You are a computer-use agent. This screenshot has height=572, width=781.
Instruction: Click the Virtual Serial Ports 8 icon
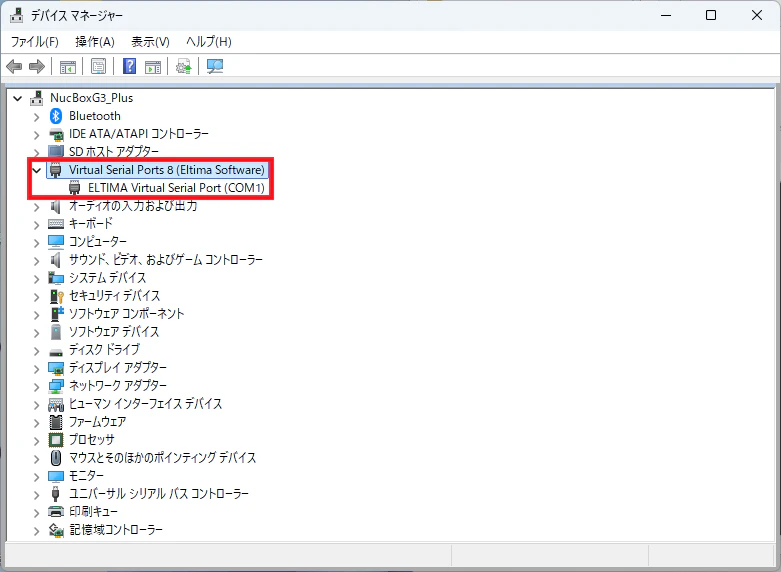point(56,170)
